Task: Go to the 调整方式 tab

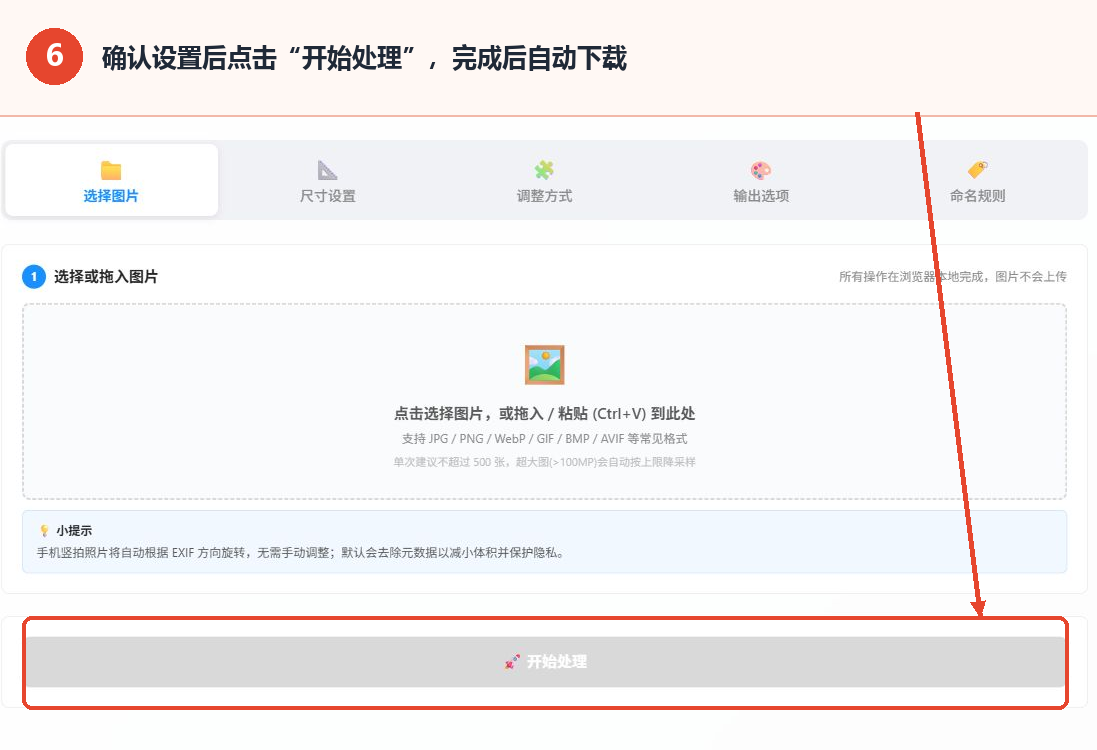Action: [x=544, y=181]
